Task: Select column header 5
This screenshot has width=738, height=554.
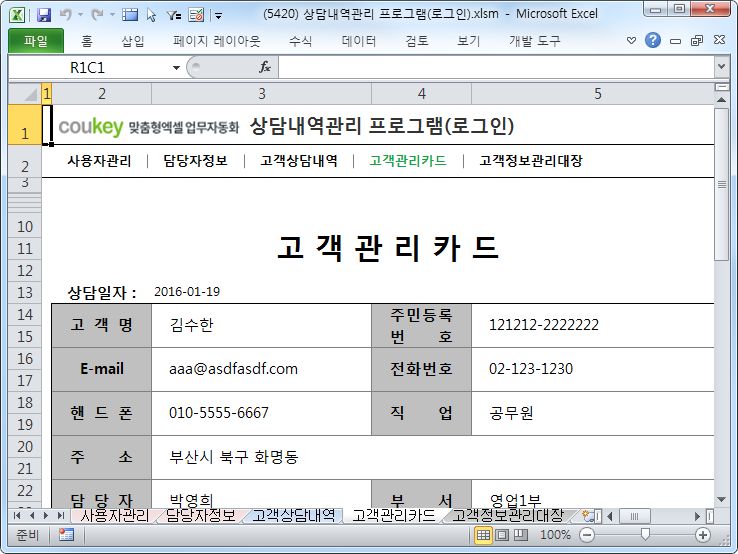Action: click(593, 94)
